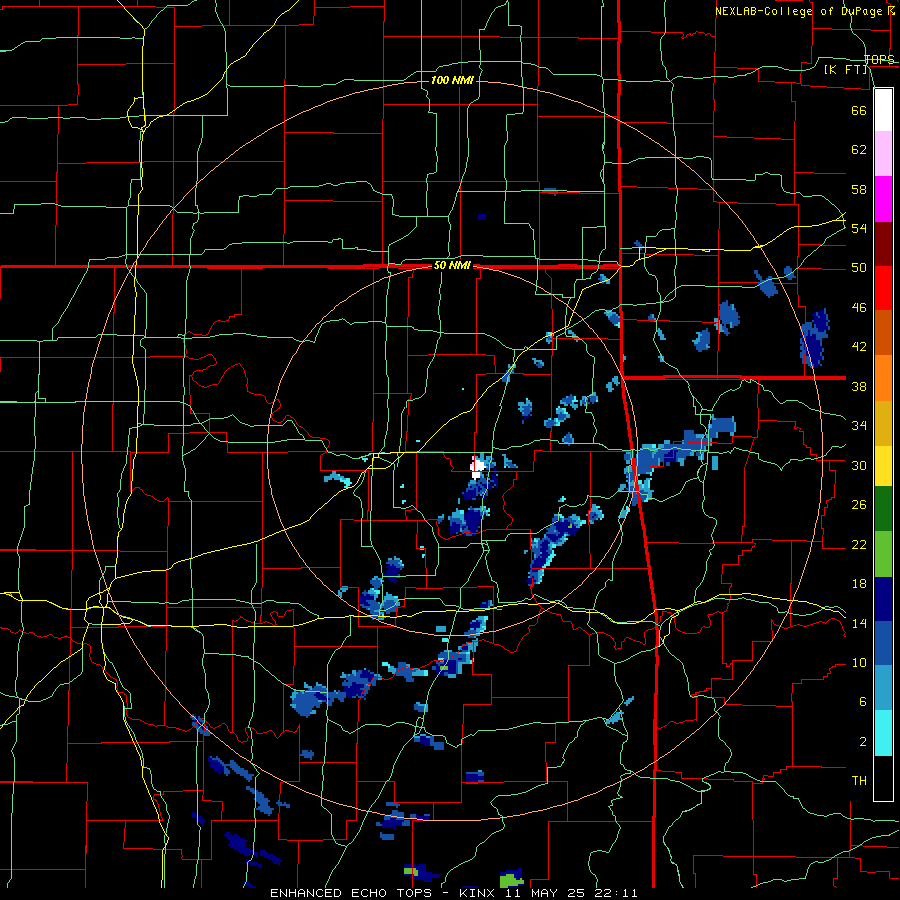Image resolution: width=900 pixels, height=900 pixels.
Task: Click the "18" legend value
Action: pos(859,584)
